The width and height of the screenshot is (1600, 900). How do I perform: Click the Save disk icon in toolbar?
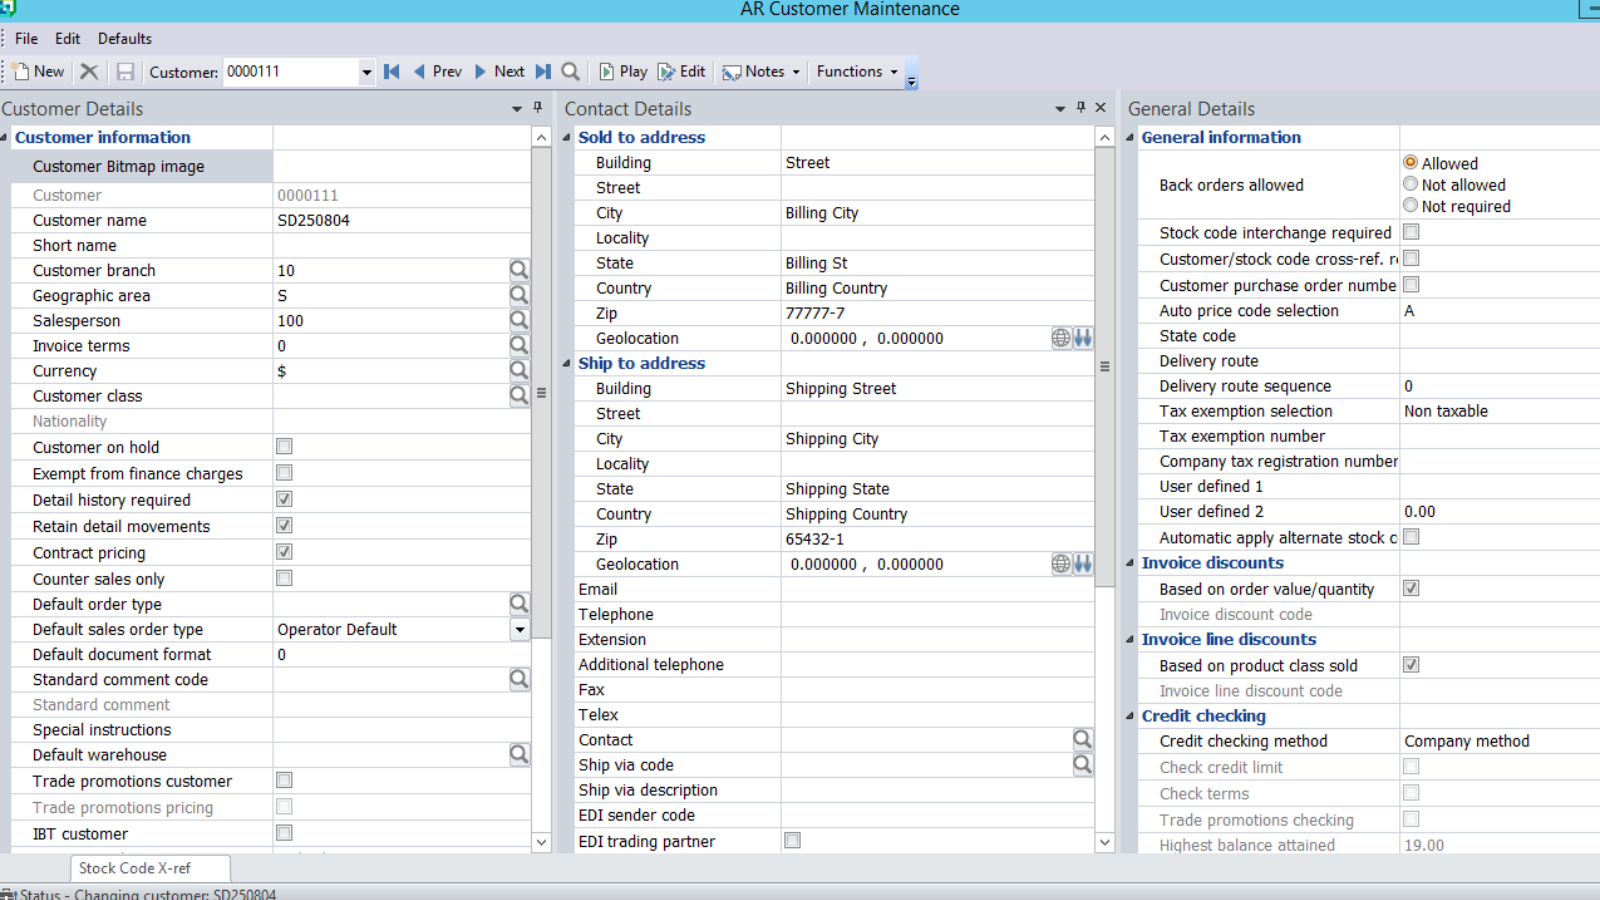[125, 72]
